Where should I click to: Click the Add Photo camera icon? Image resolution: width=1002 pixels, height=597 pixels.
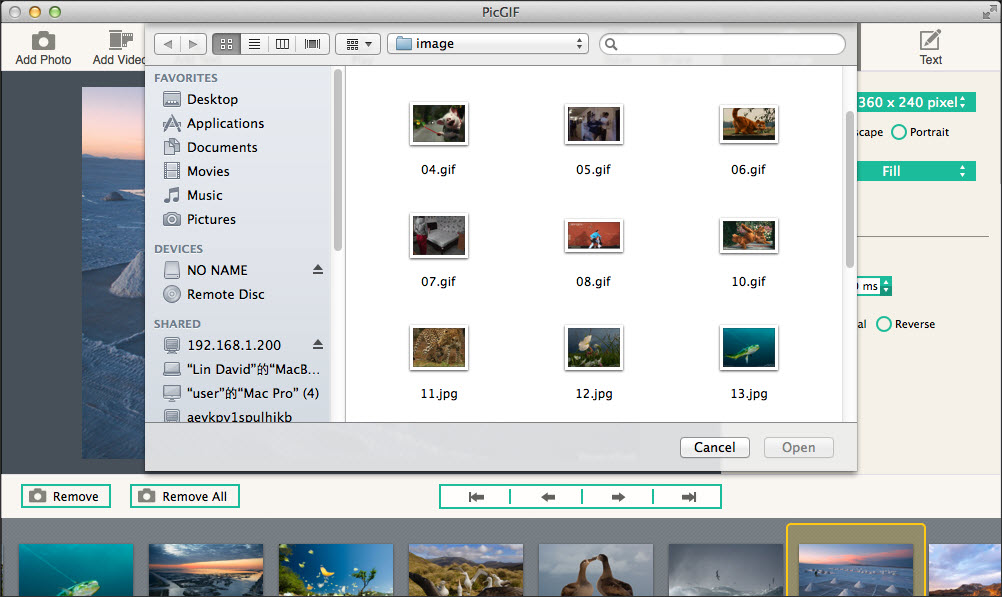[x=43, y=41]
